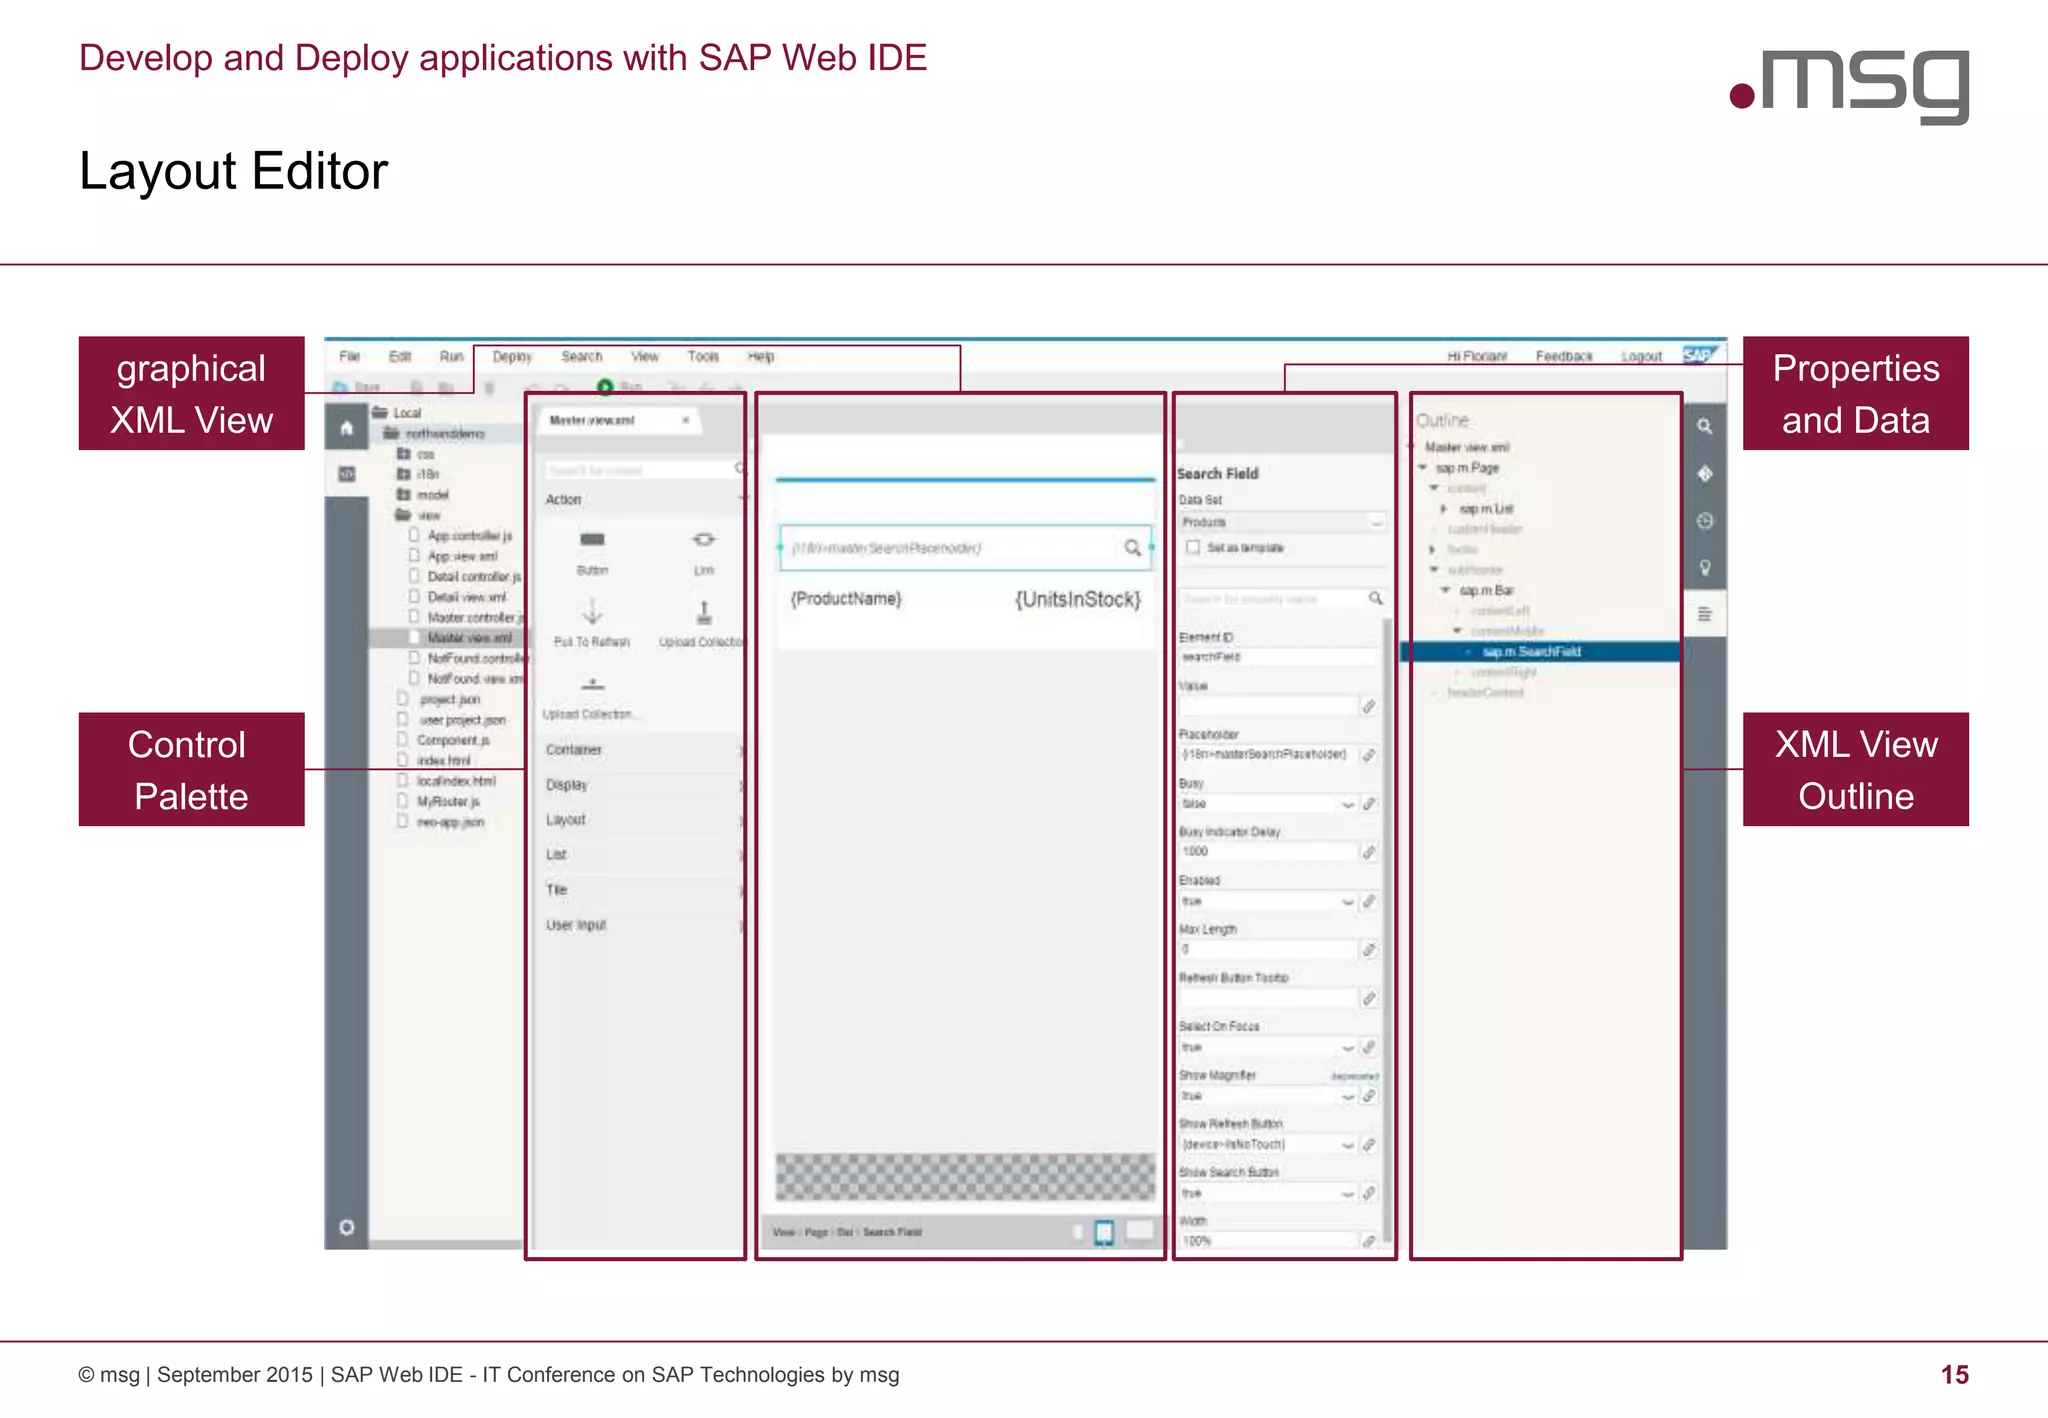Image resolution: width=2048 pixels, height=1418 pixels.
Task: Click the binding icon next to Refresh Button Tooltip
Action: click(x=1369, y=998)
